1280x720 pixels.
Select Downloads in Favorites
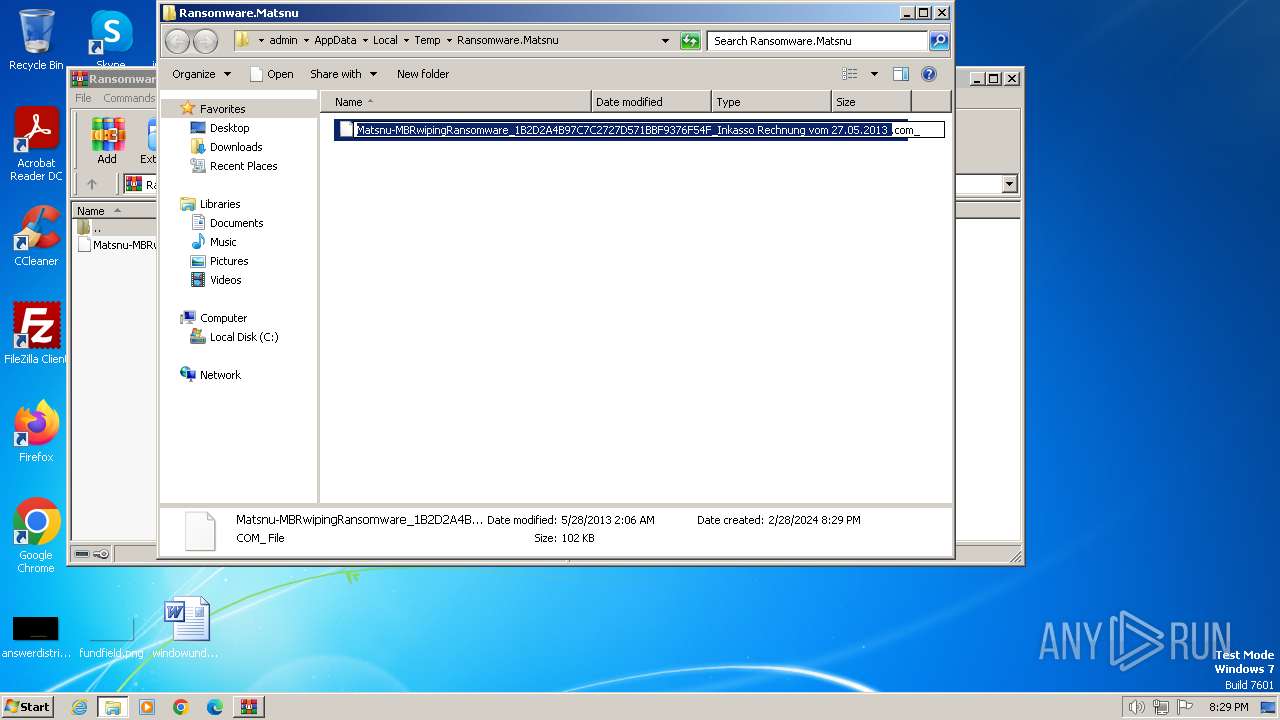pyautogui.click(x=235, y=147)
